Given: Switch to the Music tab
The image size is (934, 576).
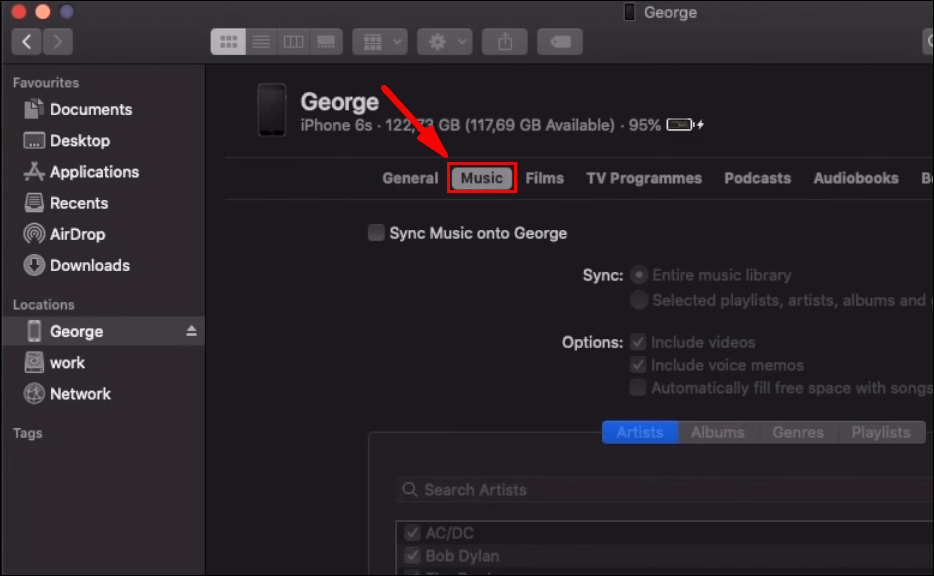Looking at the screenshot, I should (481, 178).
